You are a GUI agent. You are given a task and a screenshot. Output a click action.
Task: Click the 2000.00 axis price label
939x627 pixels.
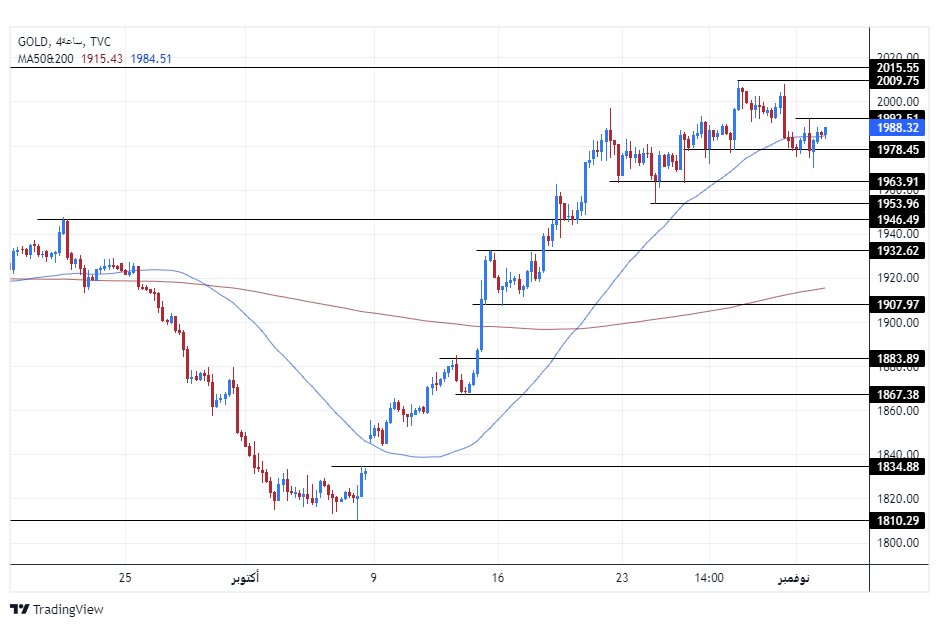[x=898, y=102]
